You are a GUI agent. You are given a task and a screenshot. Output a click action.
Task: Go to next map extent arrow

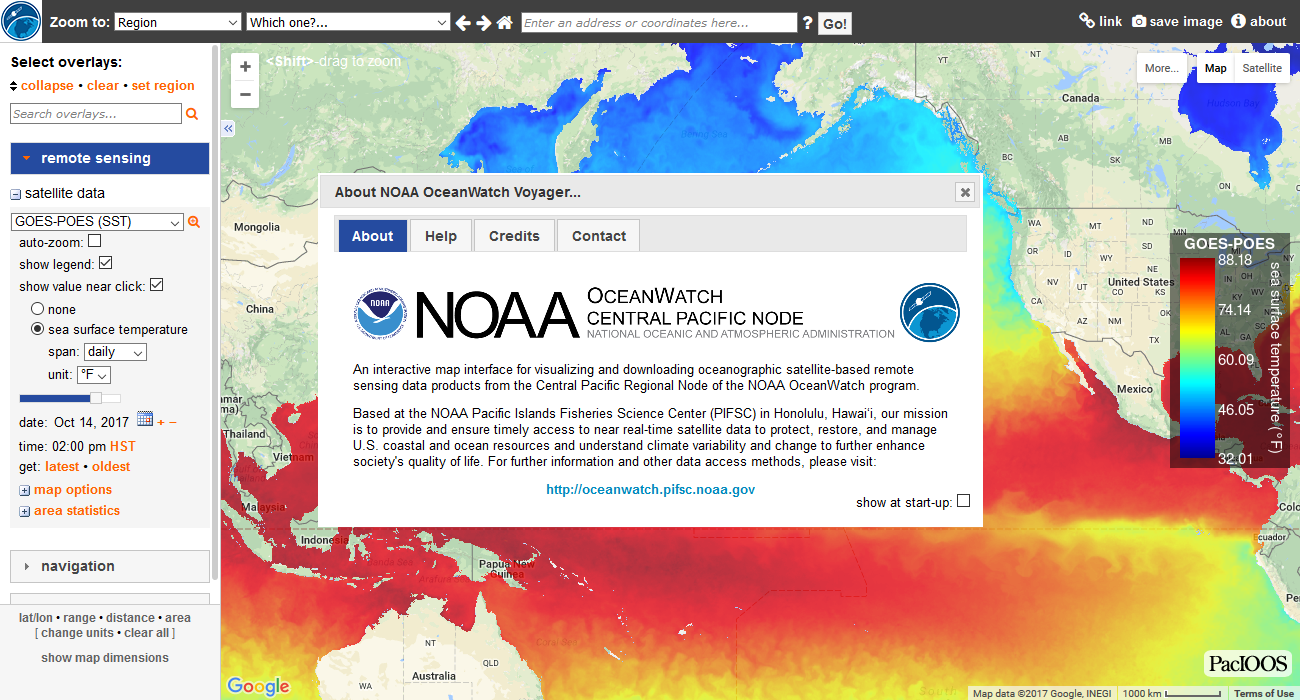484,23
